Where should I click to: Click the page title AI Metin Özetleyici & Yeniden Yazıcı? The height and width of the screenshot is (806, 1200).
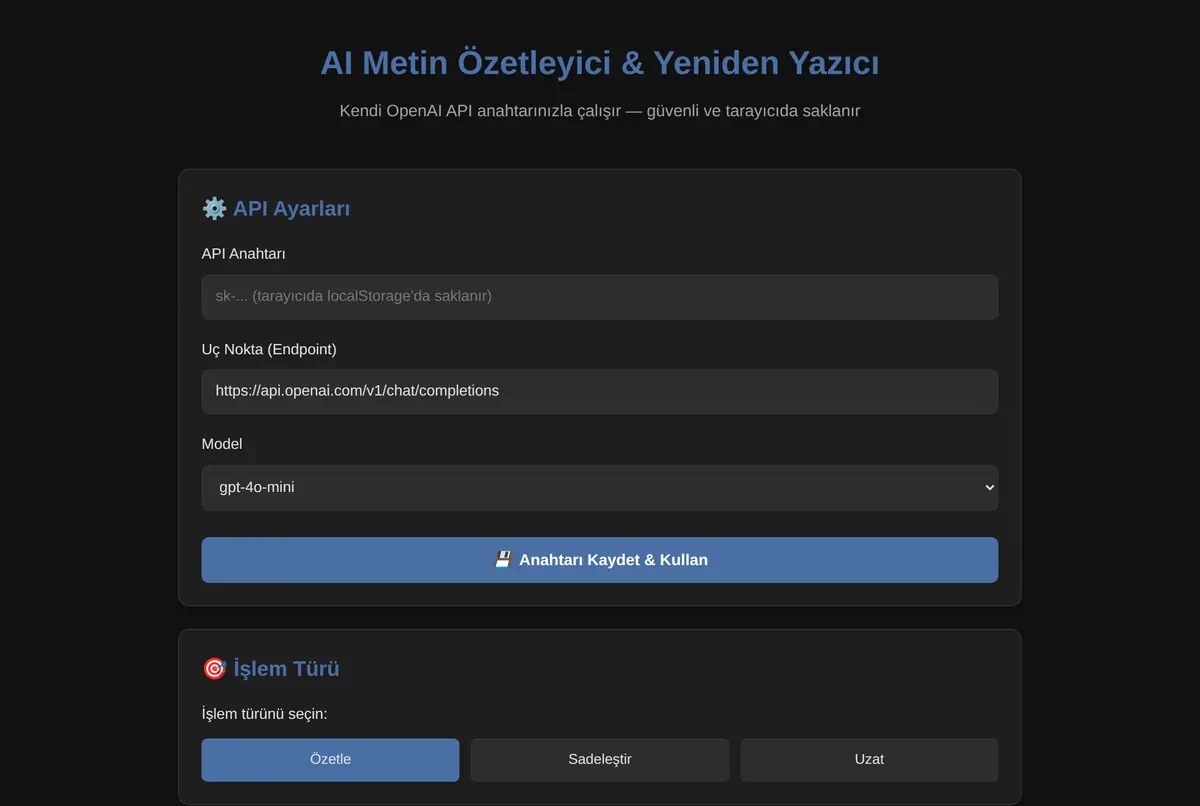(600, 63)
